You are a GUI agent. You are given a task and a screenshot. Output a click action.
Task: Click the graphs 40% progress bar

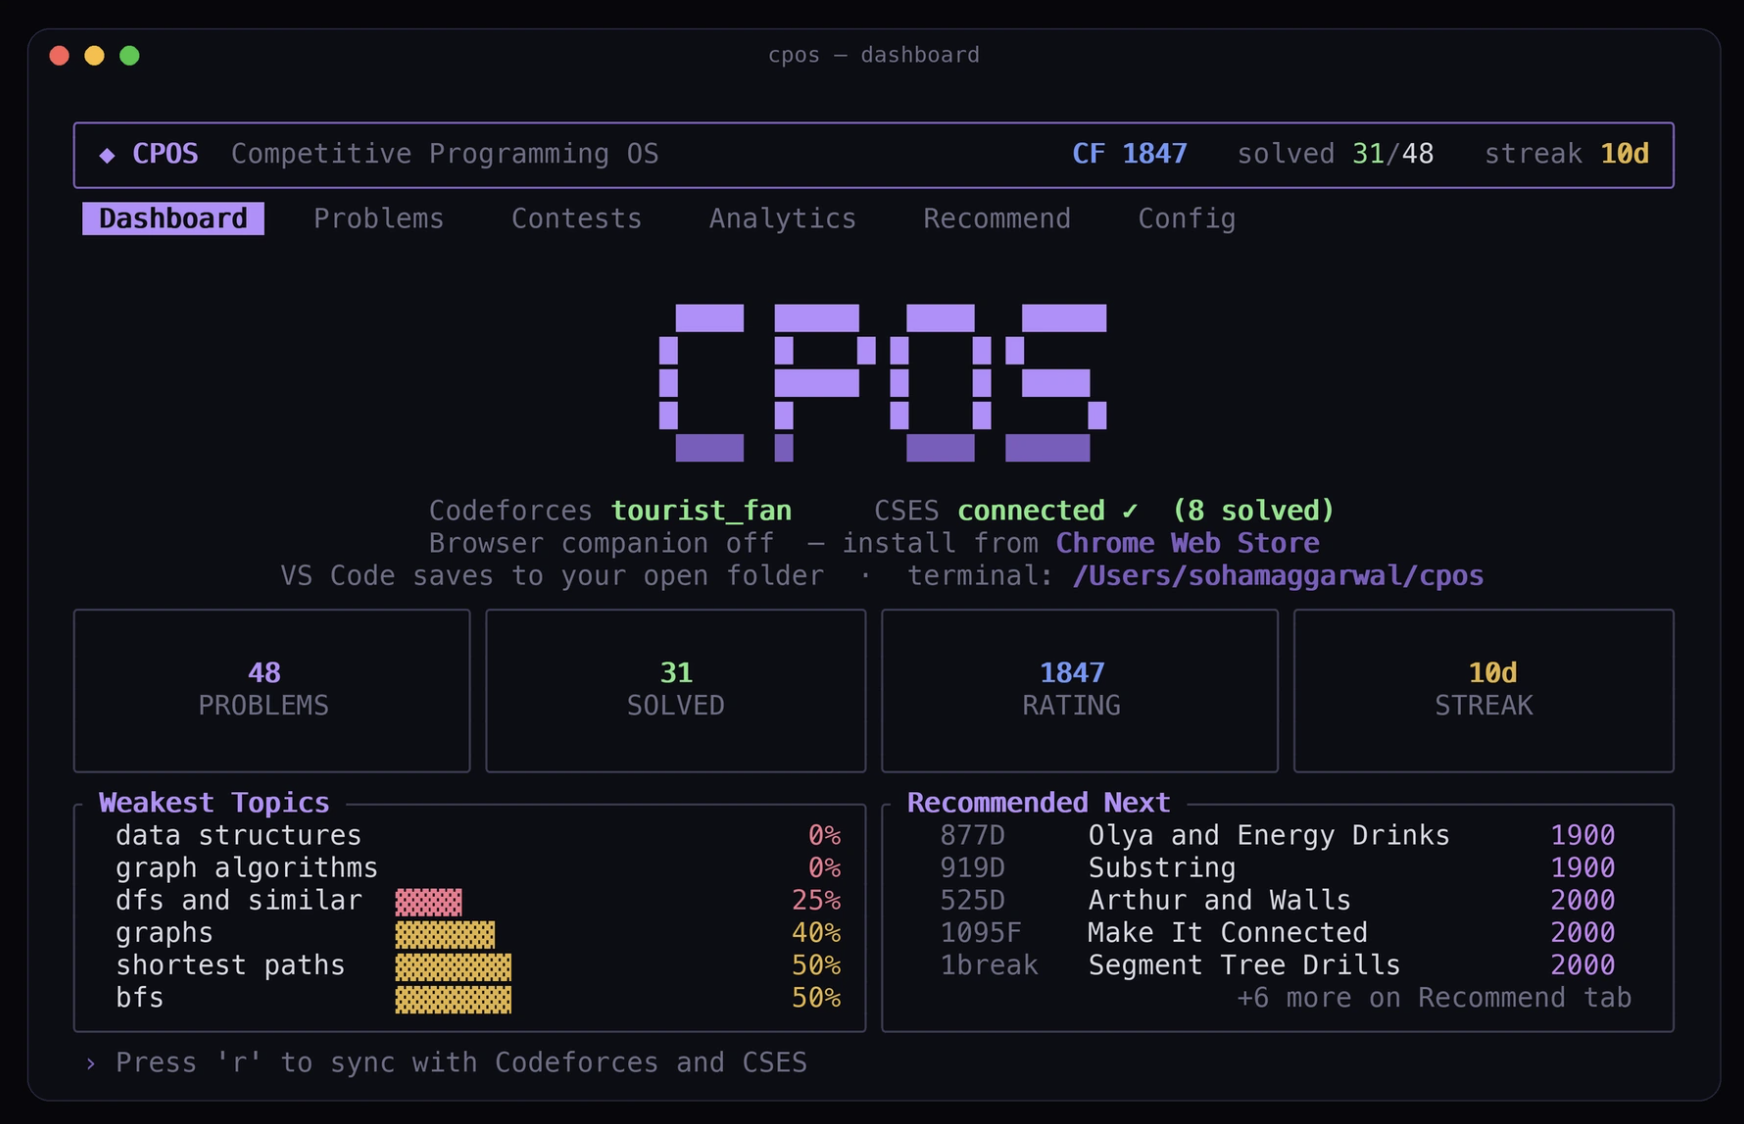coord(445,934)
